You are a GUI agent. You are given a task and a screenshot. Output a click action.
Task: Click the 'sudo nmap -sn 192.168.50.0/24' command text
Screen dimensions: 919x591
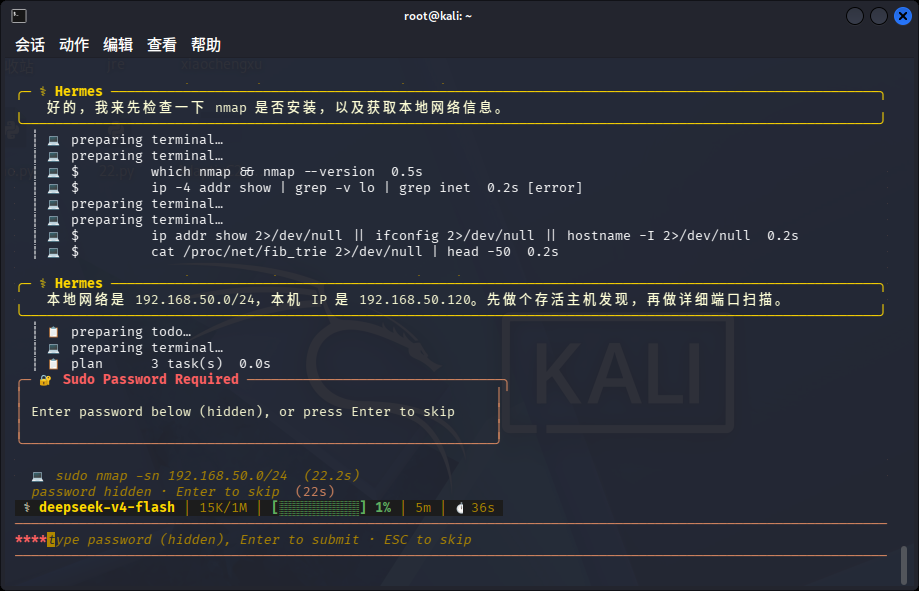172,475
